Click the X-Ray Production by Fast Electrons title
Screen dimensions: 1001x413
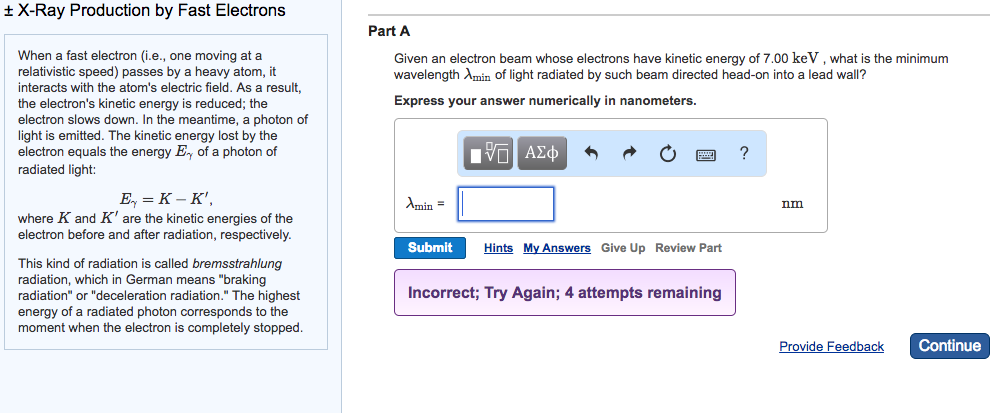[152, 11]
